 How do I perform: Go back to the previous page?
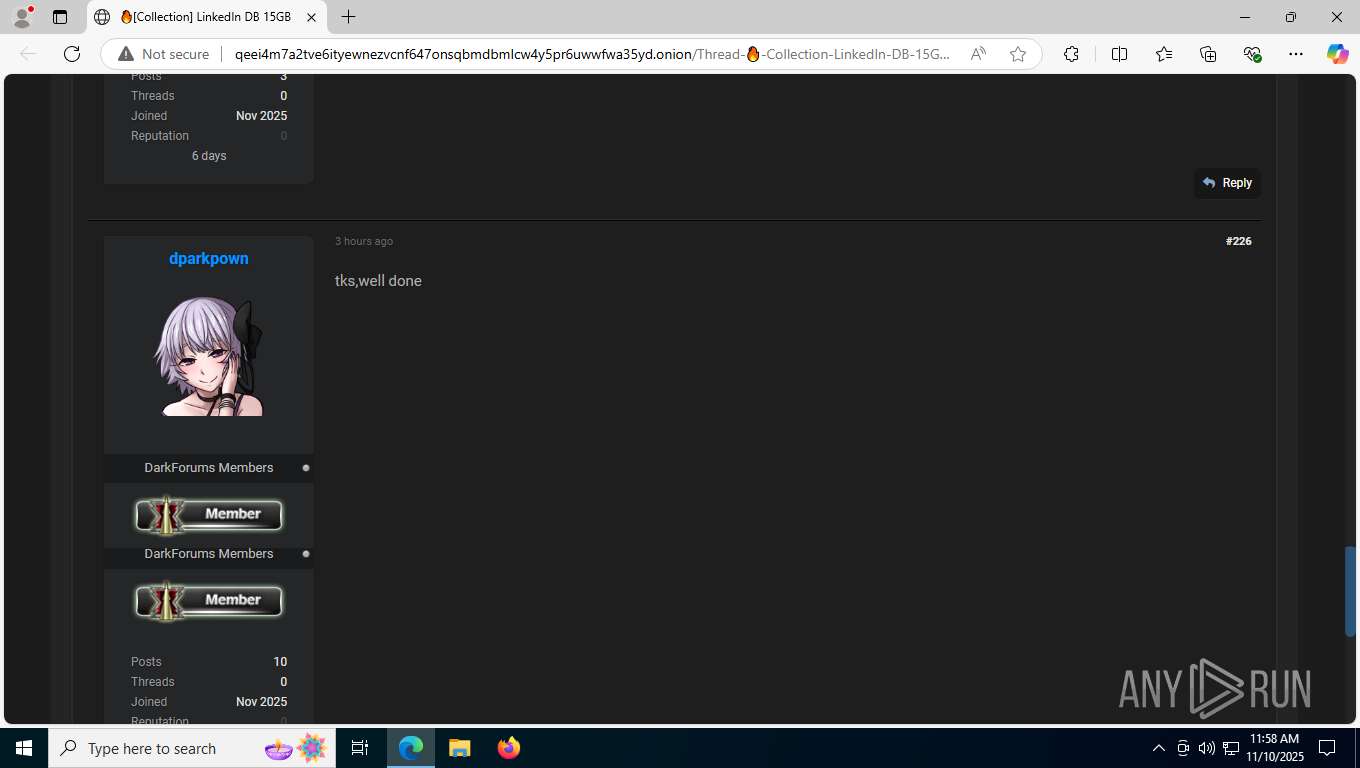coord(28,54)
